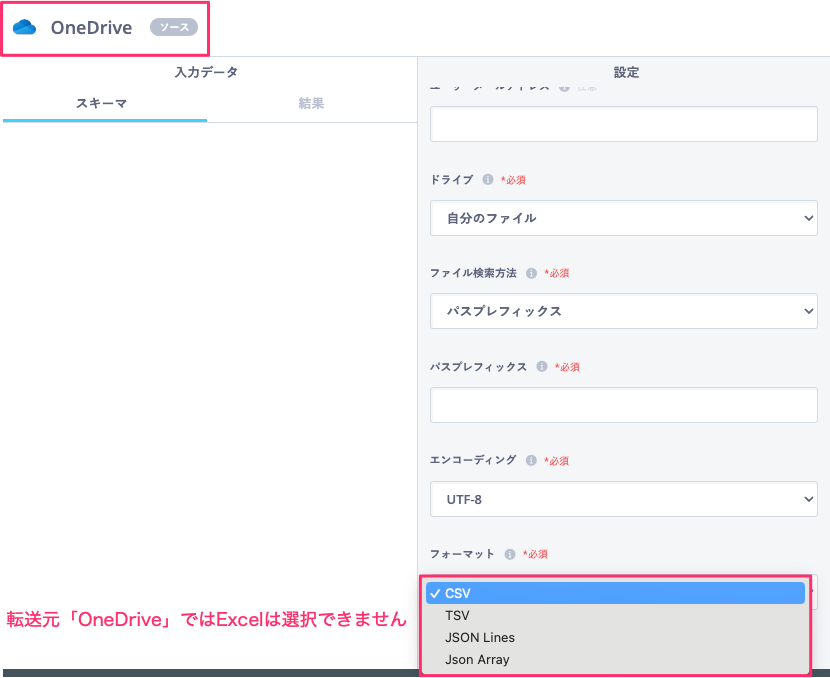Click the OneDrive title text

(91, 28)
